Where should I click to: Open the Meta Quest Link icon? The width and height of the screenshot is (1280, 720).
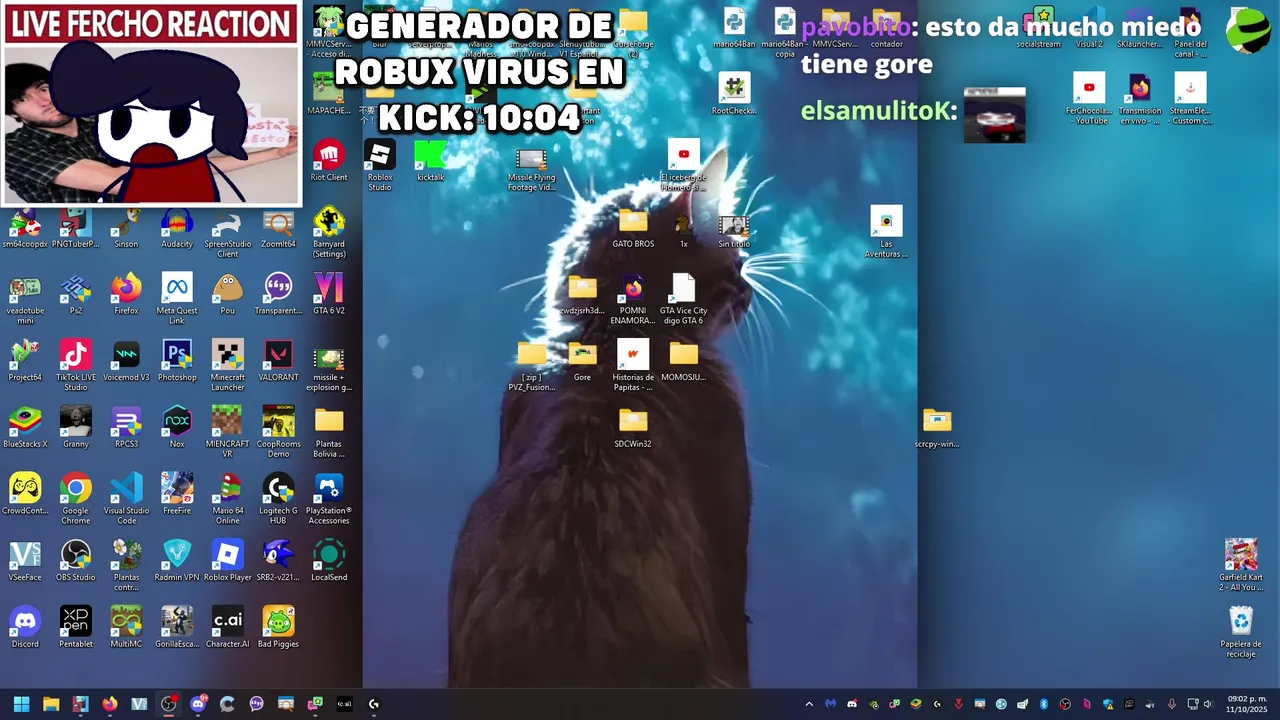point(177,299)
